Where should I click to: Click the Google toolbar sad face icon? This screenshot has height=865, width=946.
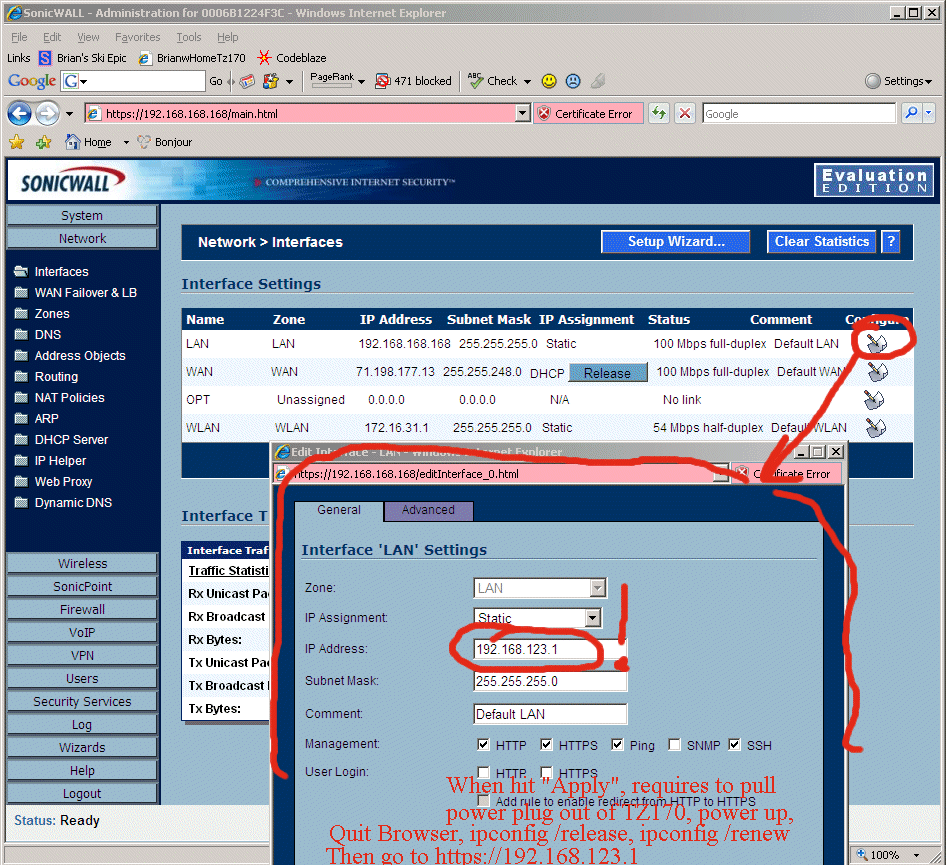click(x=573, y=81)
